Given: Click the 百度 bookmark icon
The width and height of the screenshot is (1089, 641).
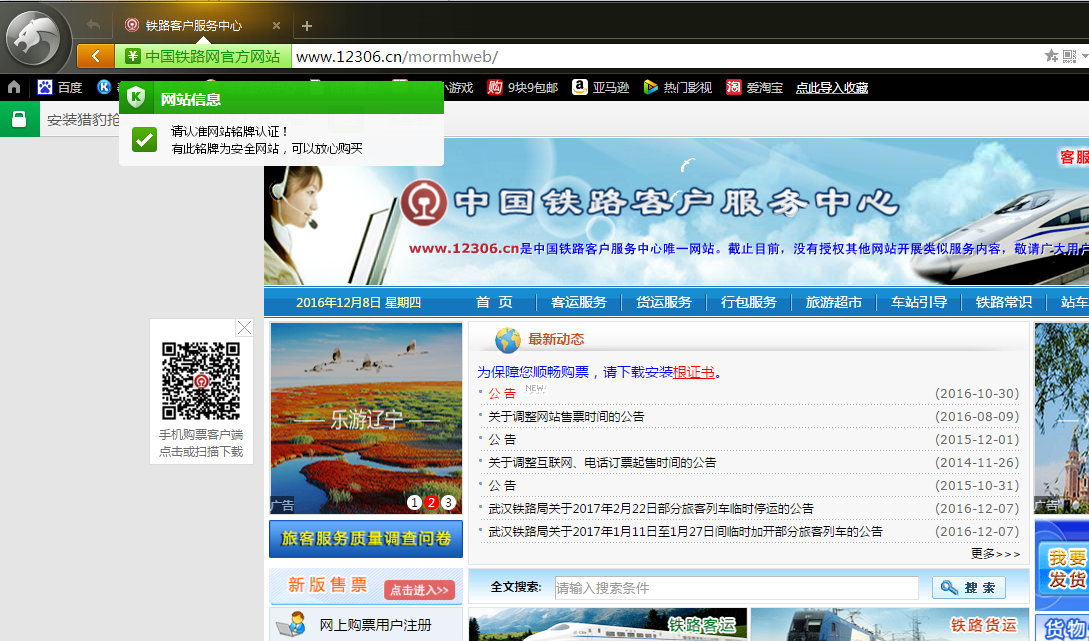Looking at the screenshot, I should [x=45, y=88].
